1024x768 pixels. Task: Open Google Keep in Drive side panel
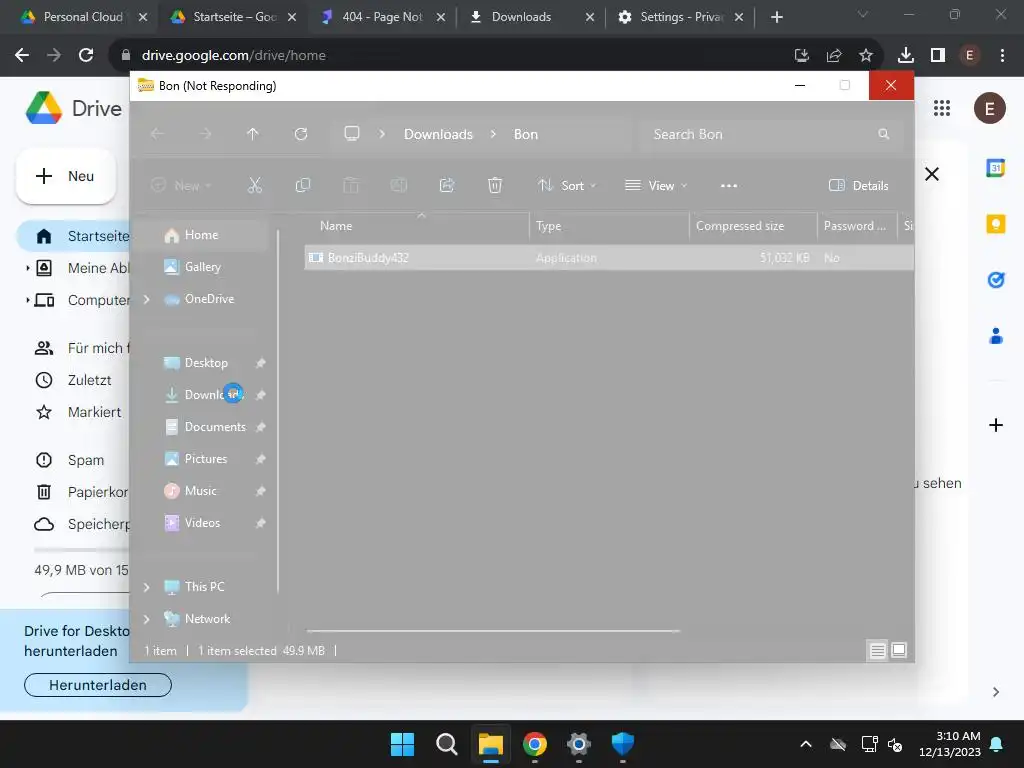[996, 224]
